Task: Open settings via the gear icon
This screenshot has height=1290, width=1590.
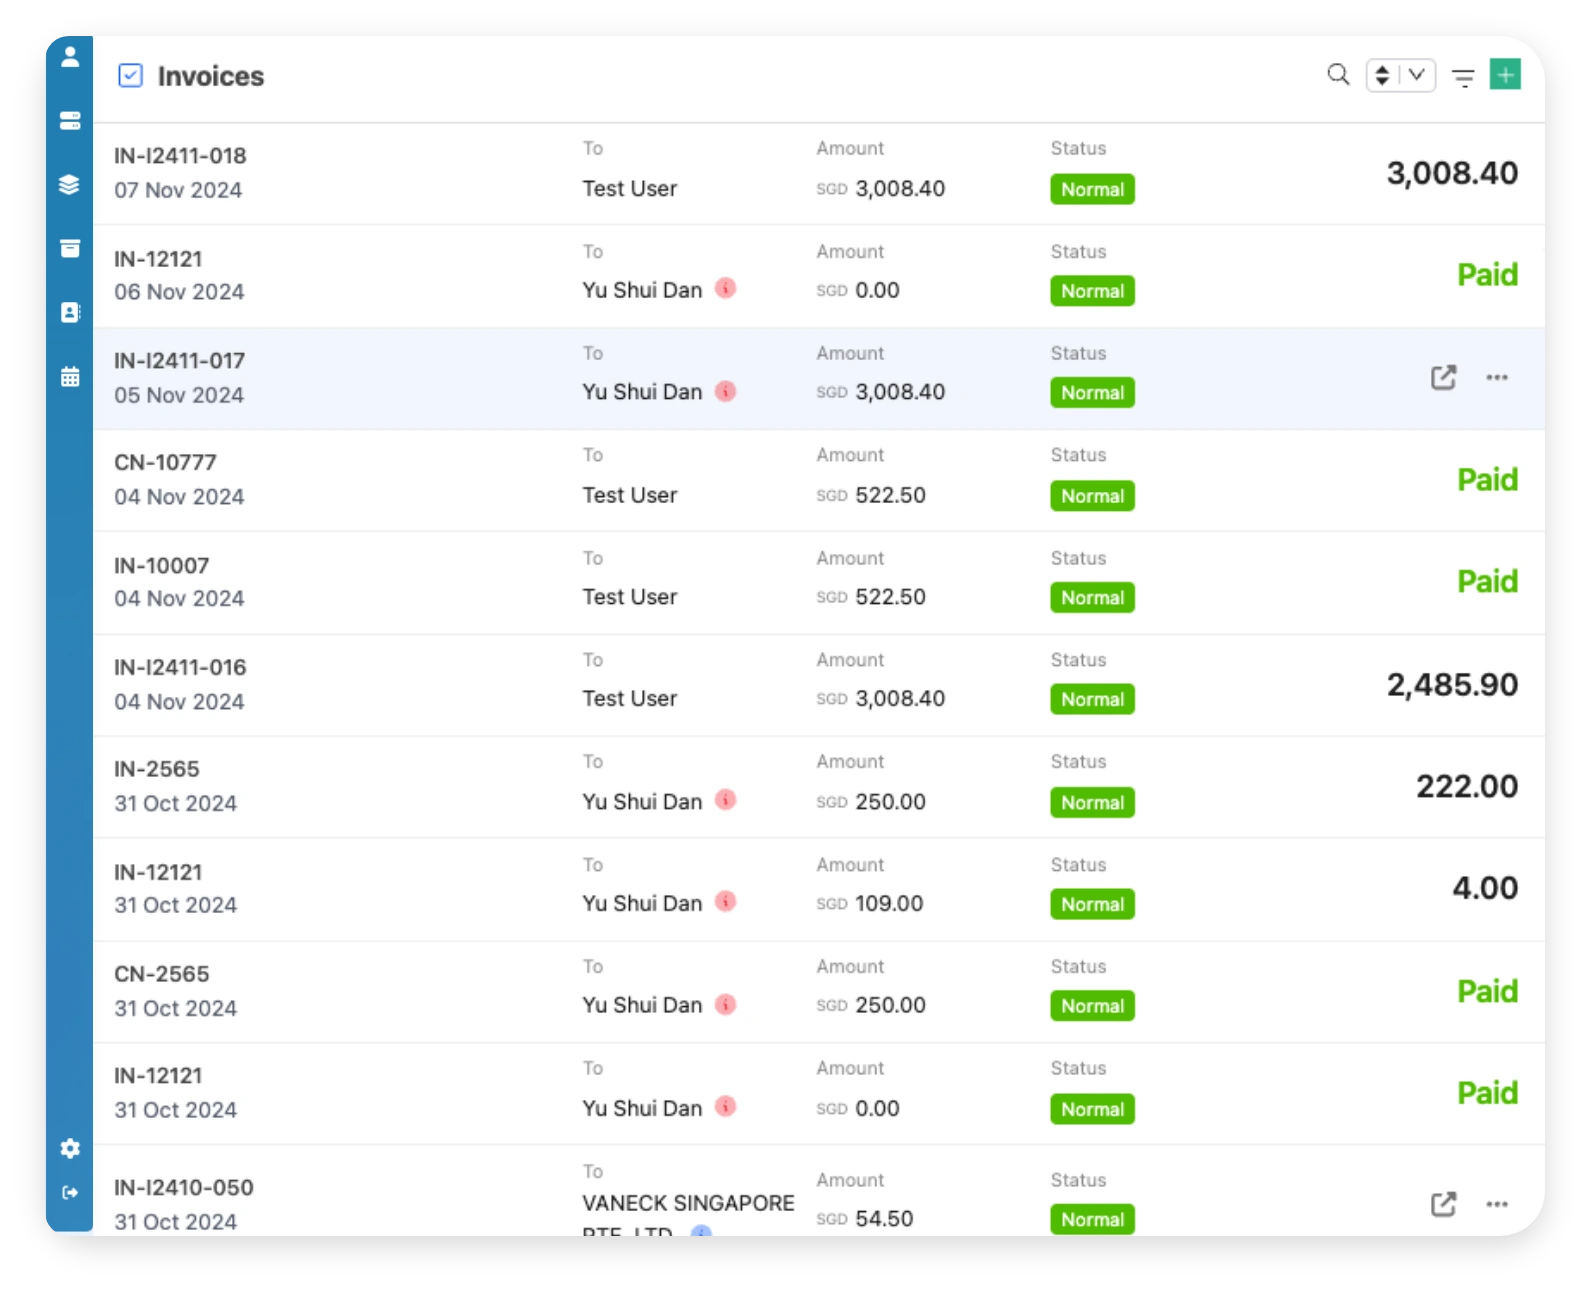Action: click(x=70, y=1148)
